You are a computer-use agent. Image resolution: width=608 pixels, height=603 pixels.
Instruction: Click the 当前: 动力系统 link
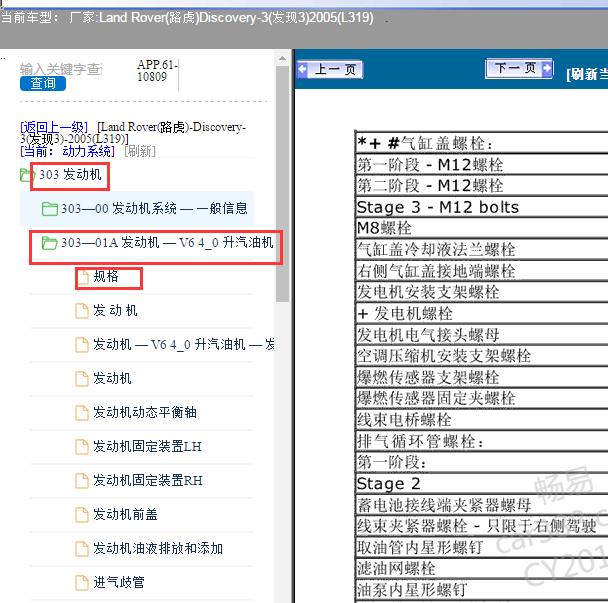tap(67, 151)
